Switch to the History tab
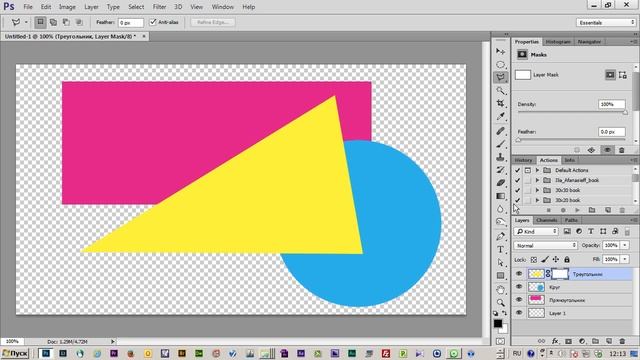Viewport: 640px width, 360px height. pos(523,160)
